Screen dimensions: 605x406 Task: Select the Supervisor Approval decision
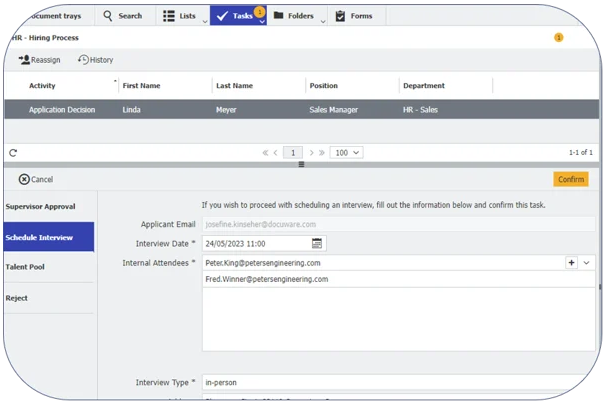coord(40,207)
